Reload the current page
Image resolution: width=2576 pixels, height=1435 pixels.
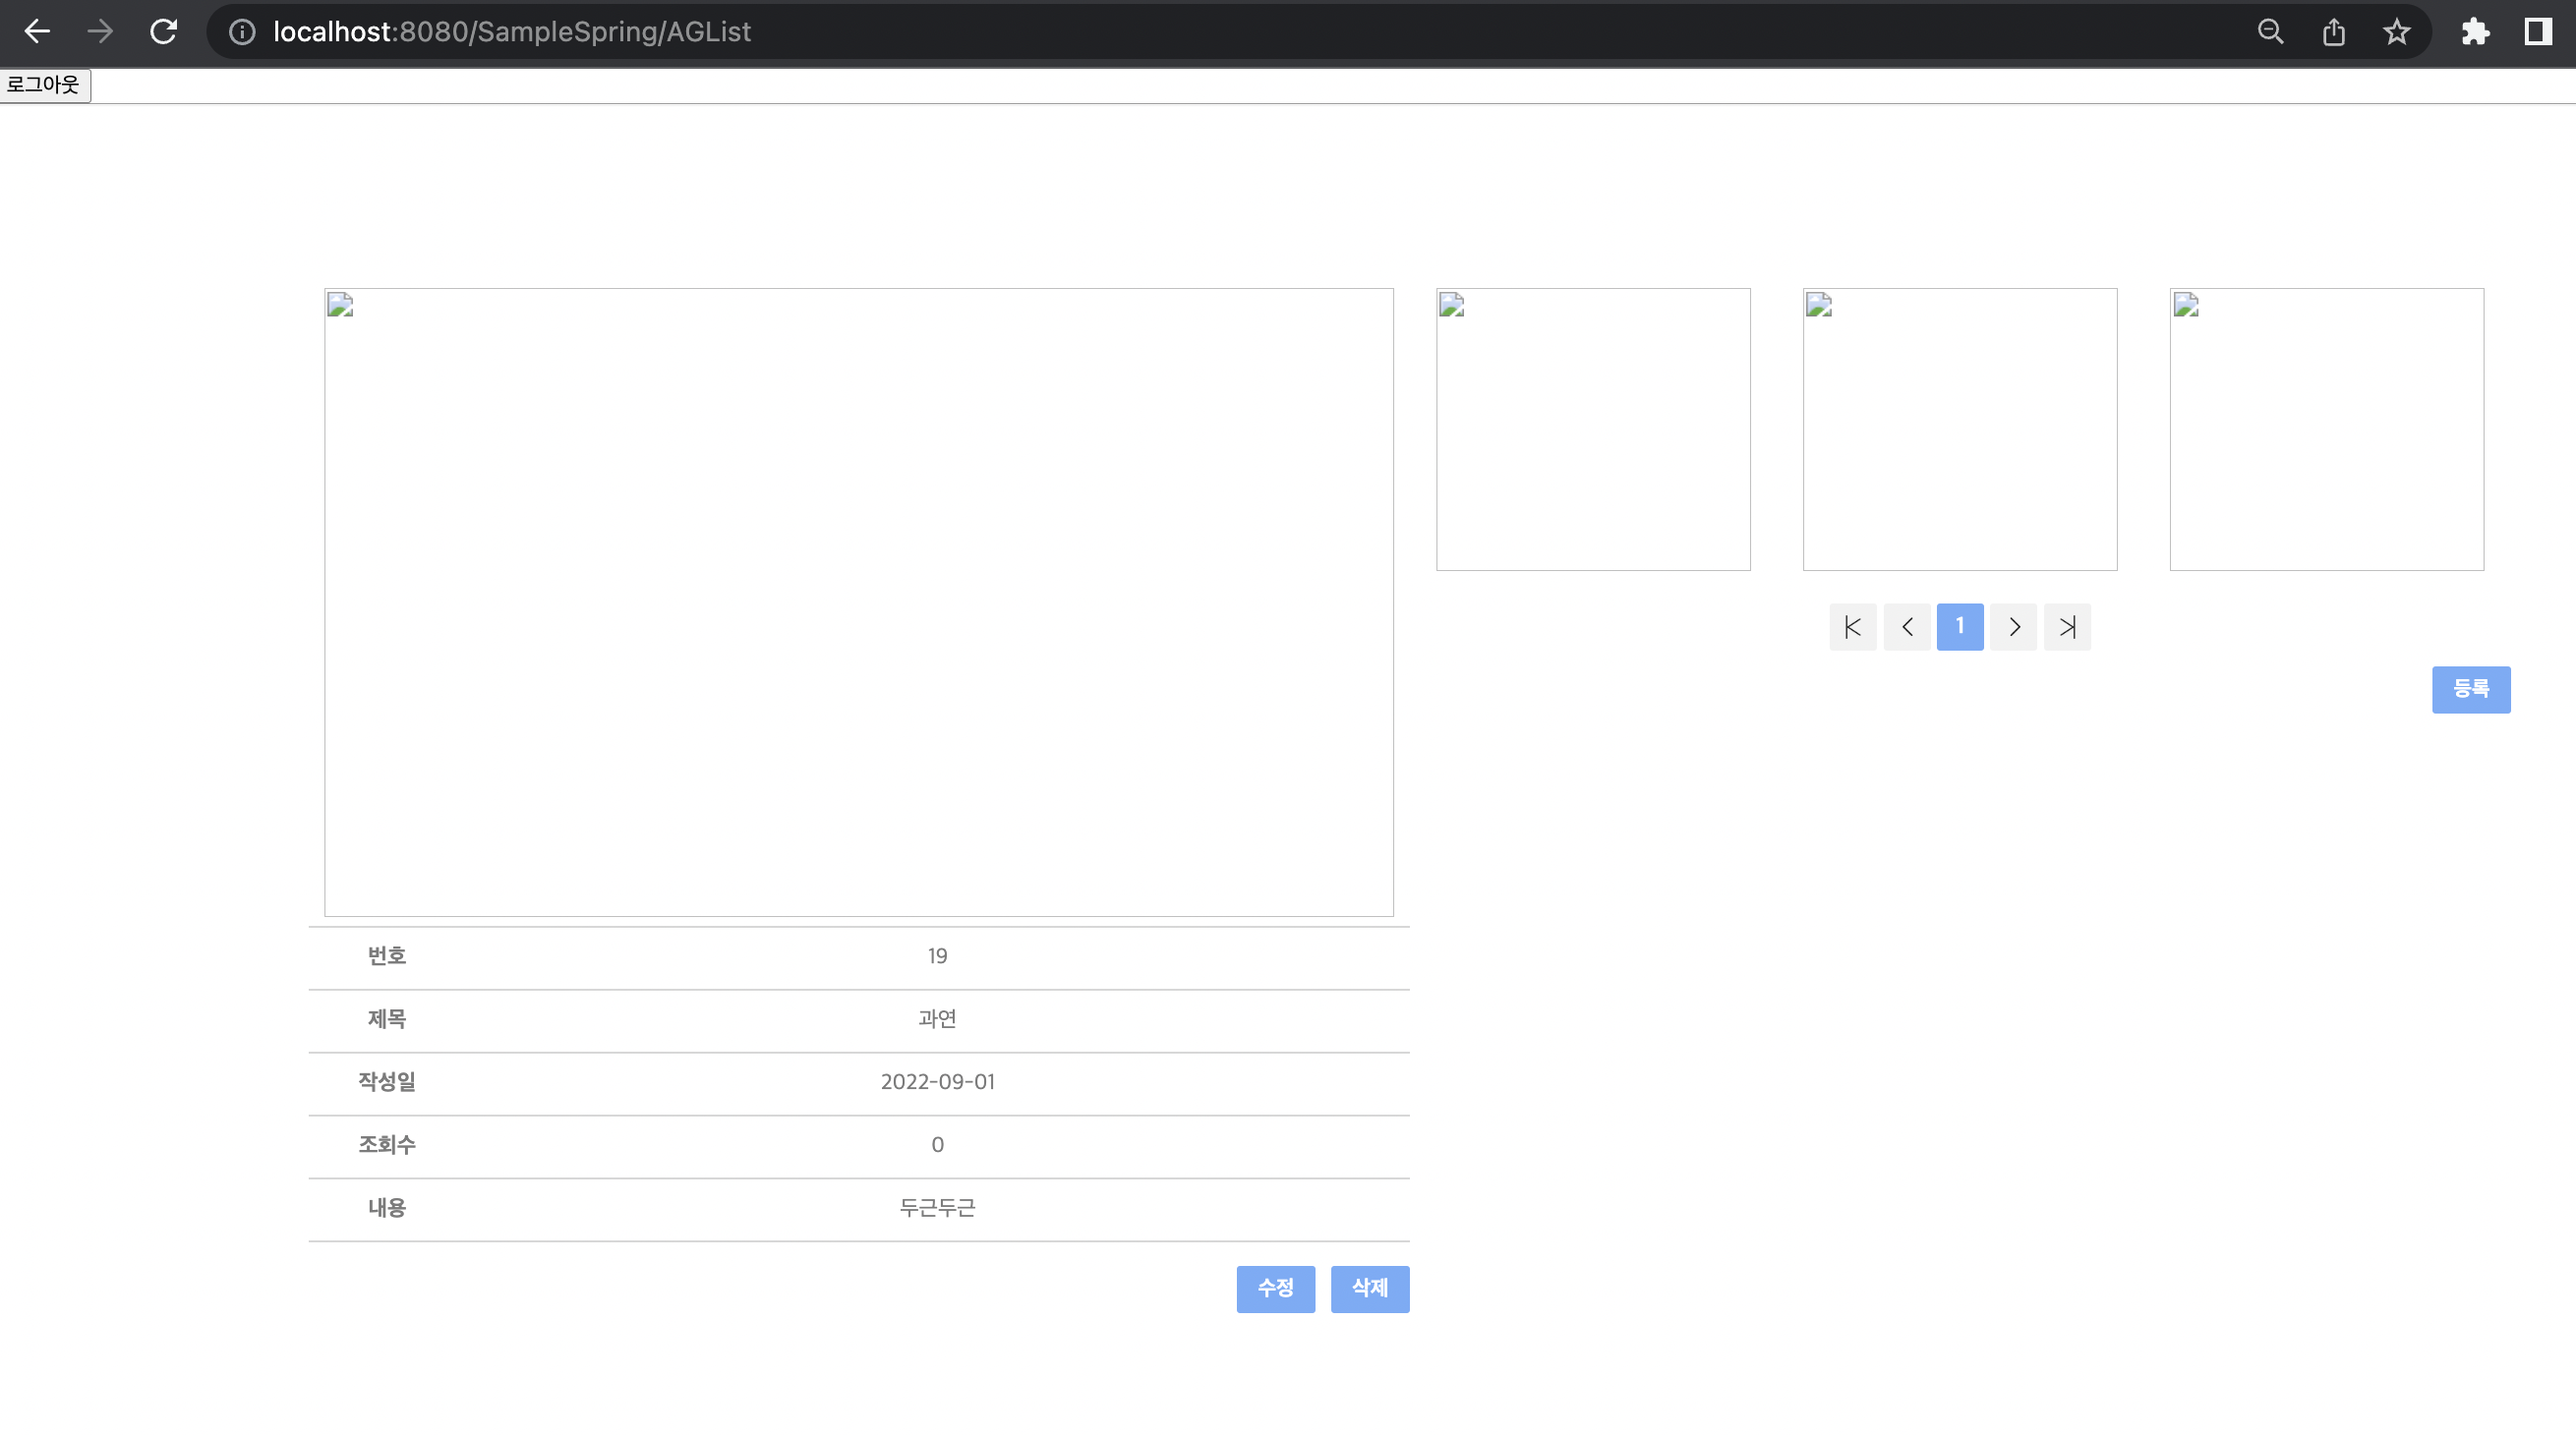(164, 32)
